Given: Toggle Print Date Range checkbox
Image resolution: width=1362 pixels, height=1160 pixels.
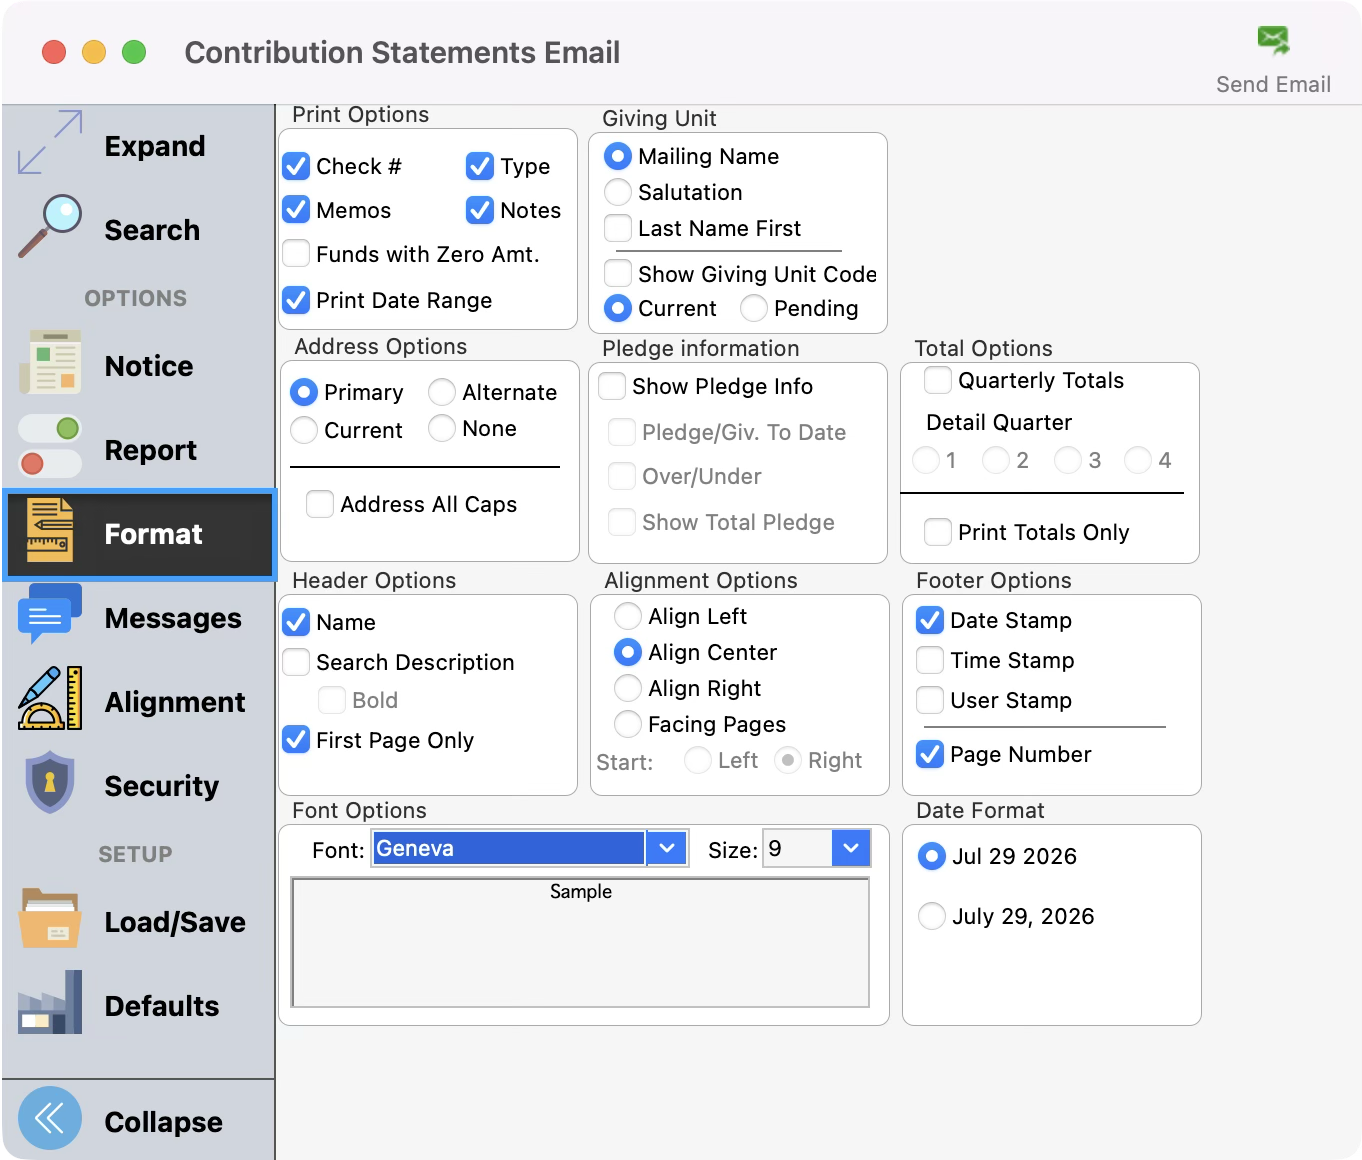Looking at the screenshot, I should tap(296, 300).
